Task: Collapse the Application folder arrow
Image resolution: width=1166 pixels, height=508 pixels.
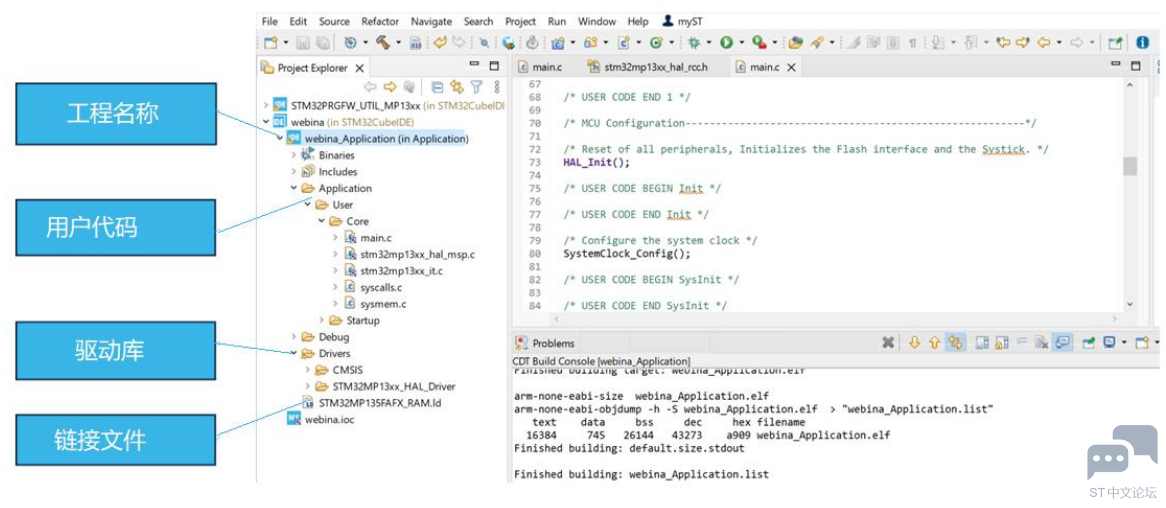Action: point(294,188)
